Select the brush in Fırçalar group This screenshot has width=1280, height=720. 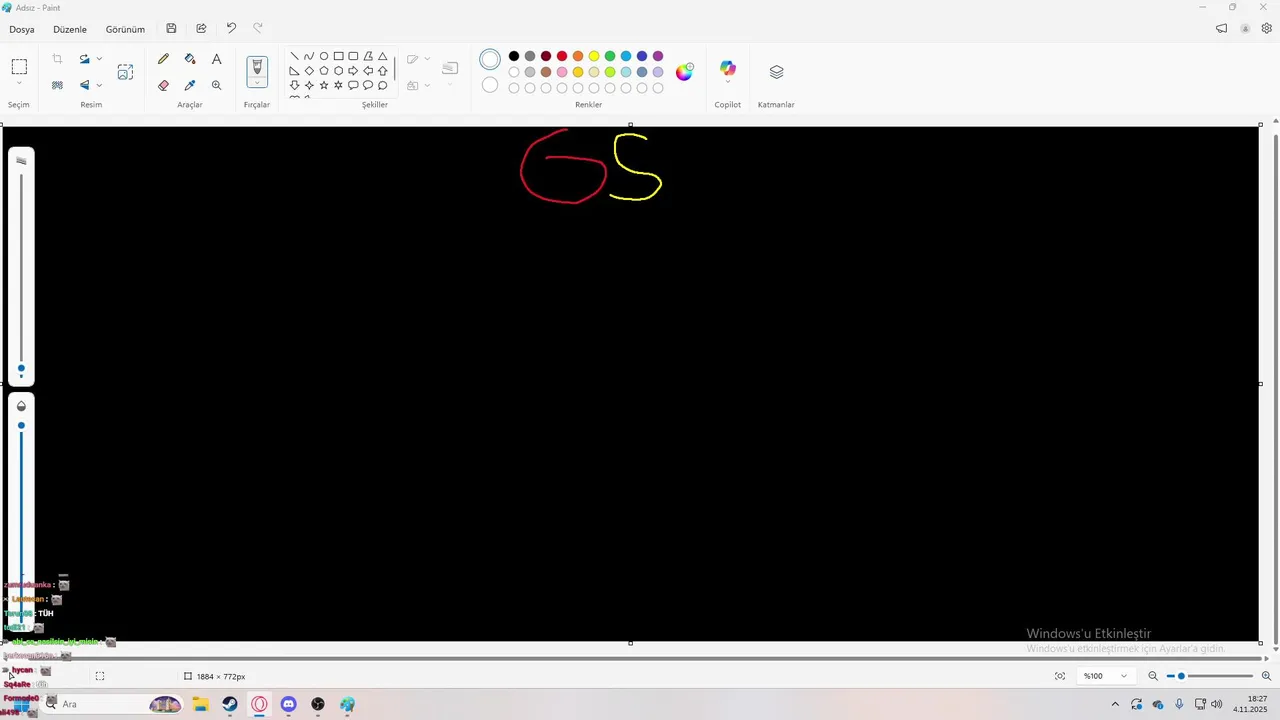[257, 67]
